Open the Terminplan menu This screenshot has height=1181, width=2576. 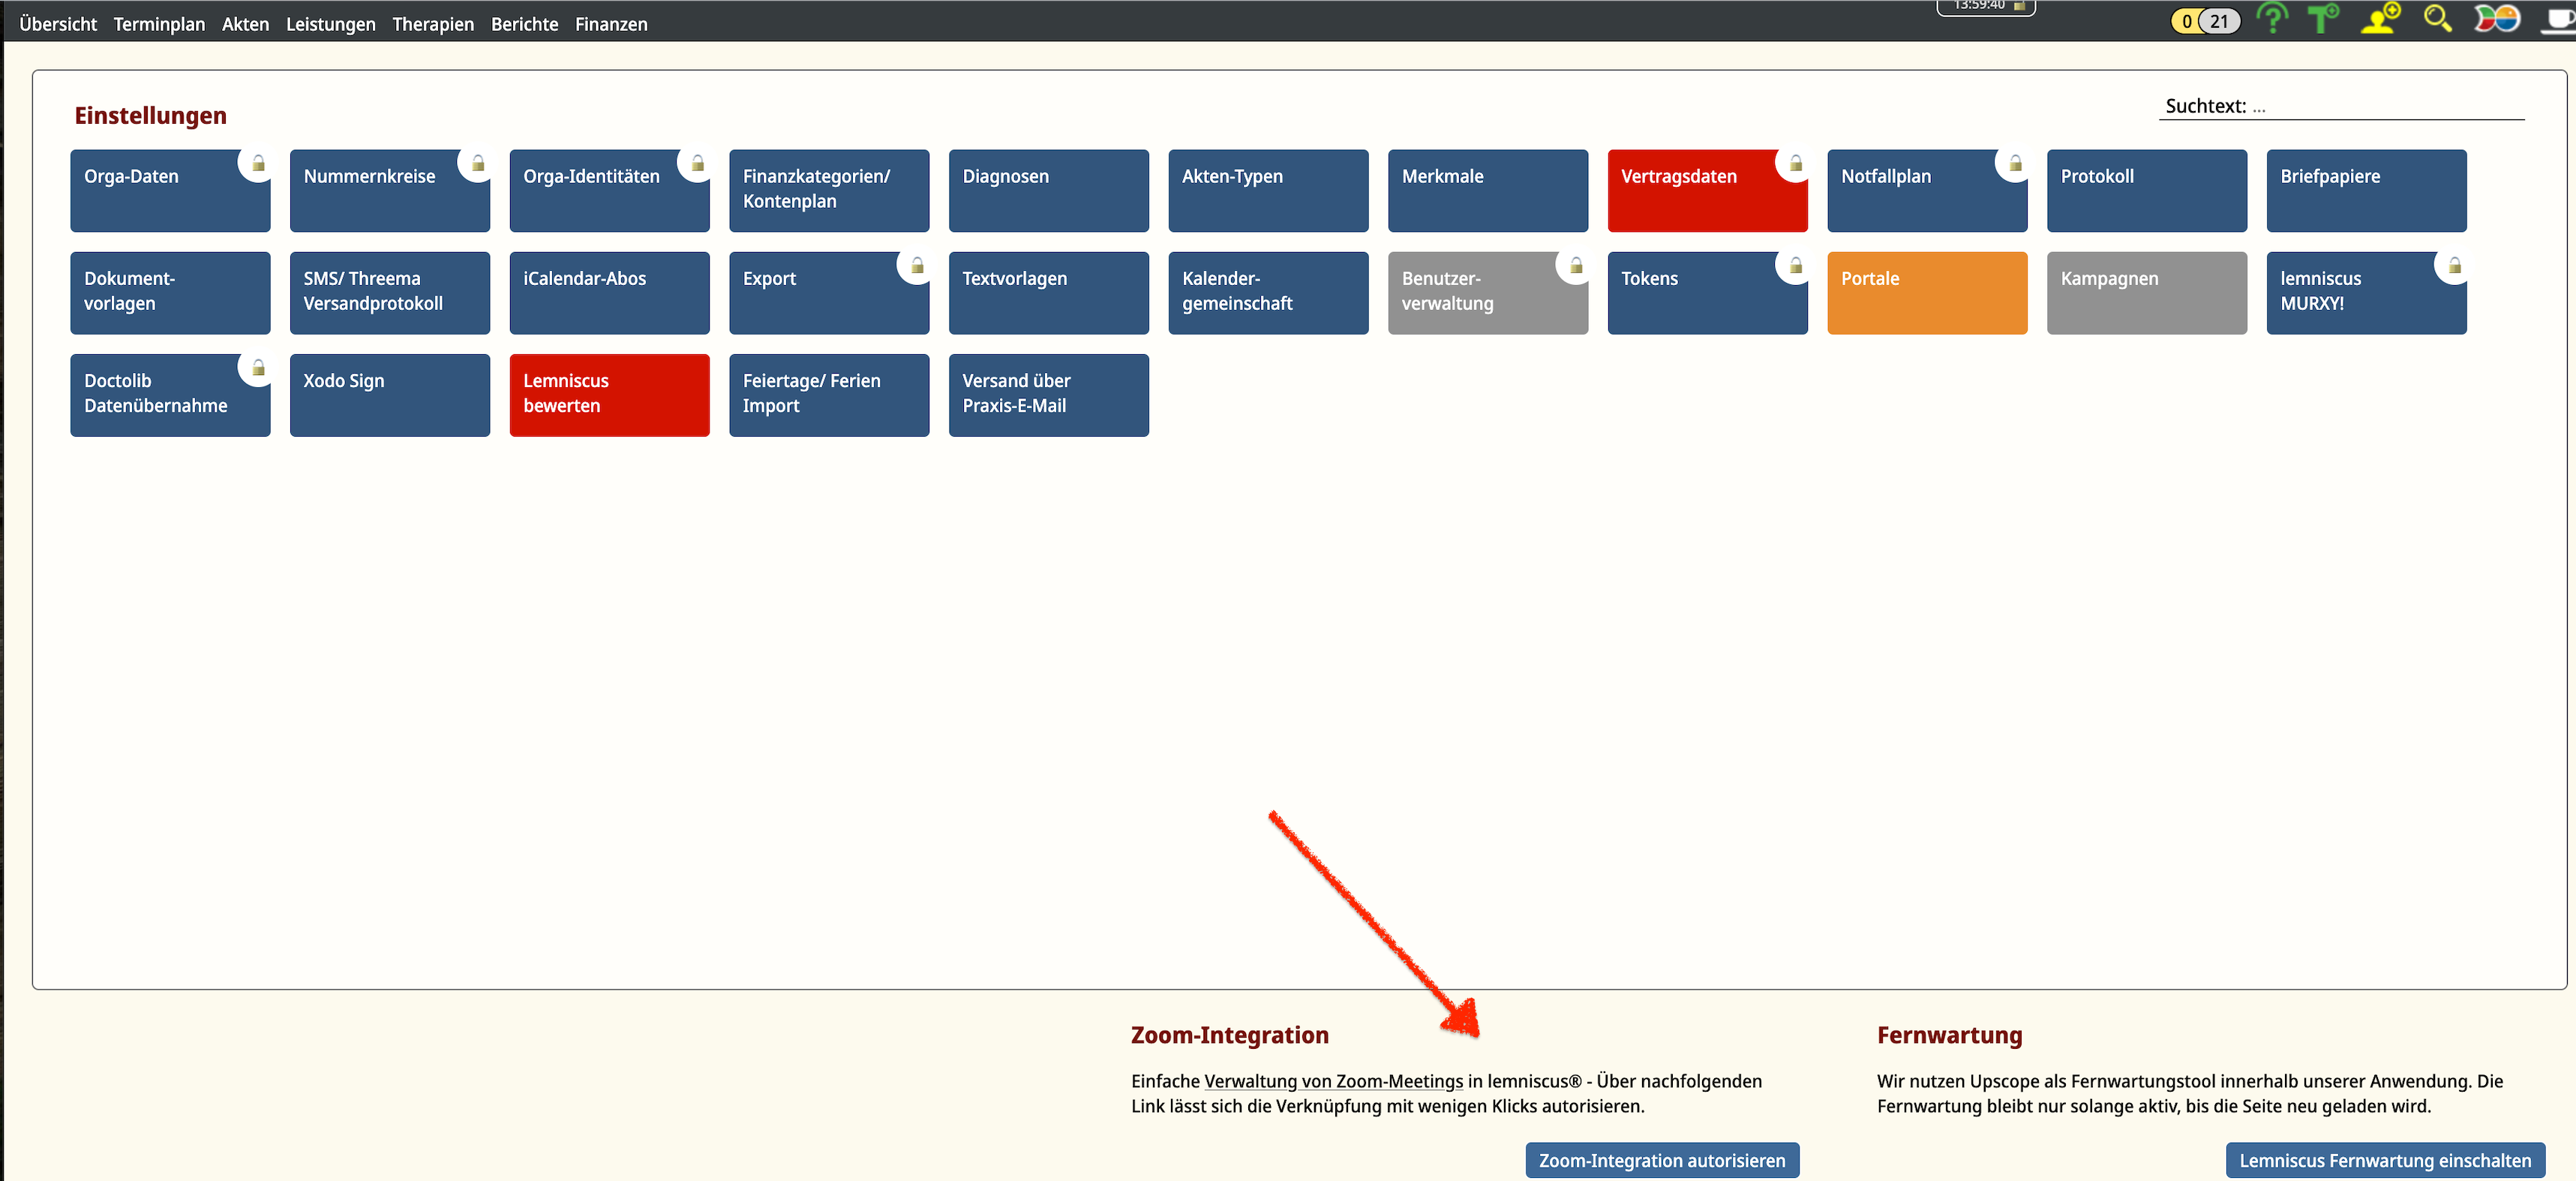[159, 24]
